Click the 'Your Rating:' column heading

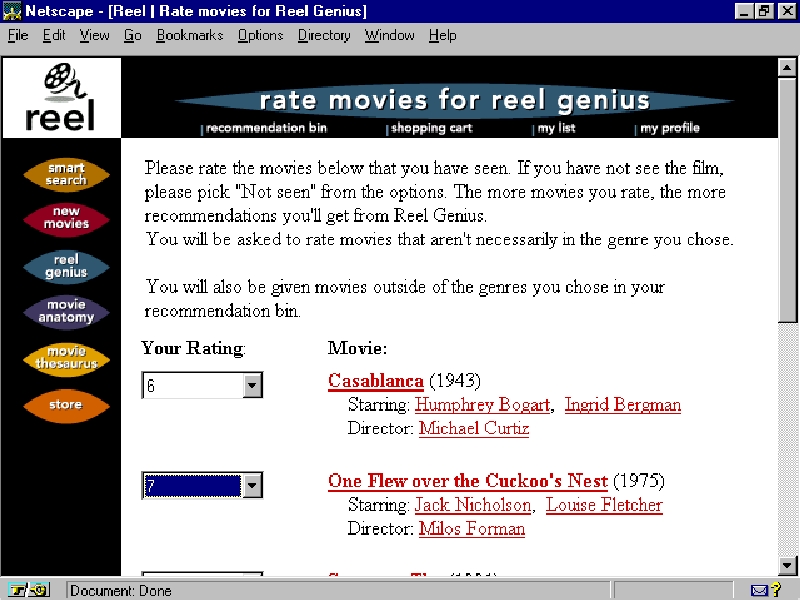point(193,348)
